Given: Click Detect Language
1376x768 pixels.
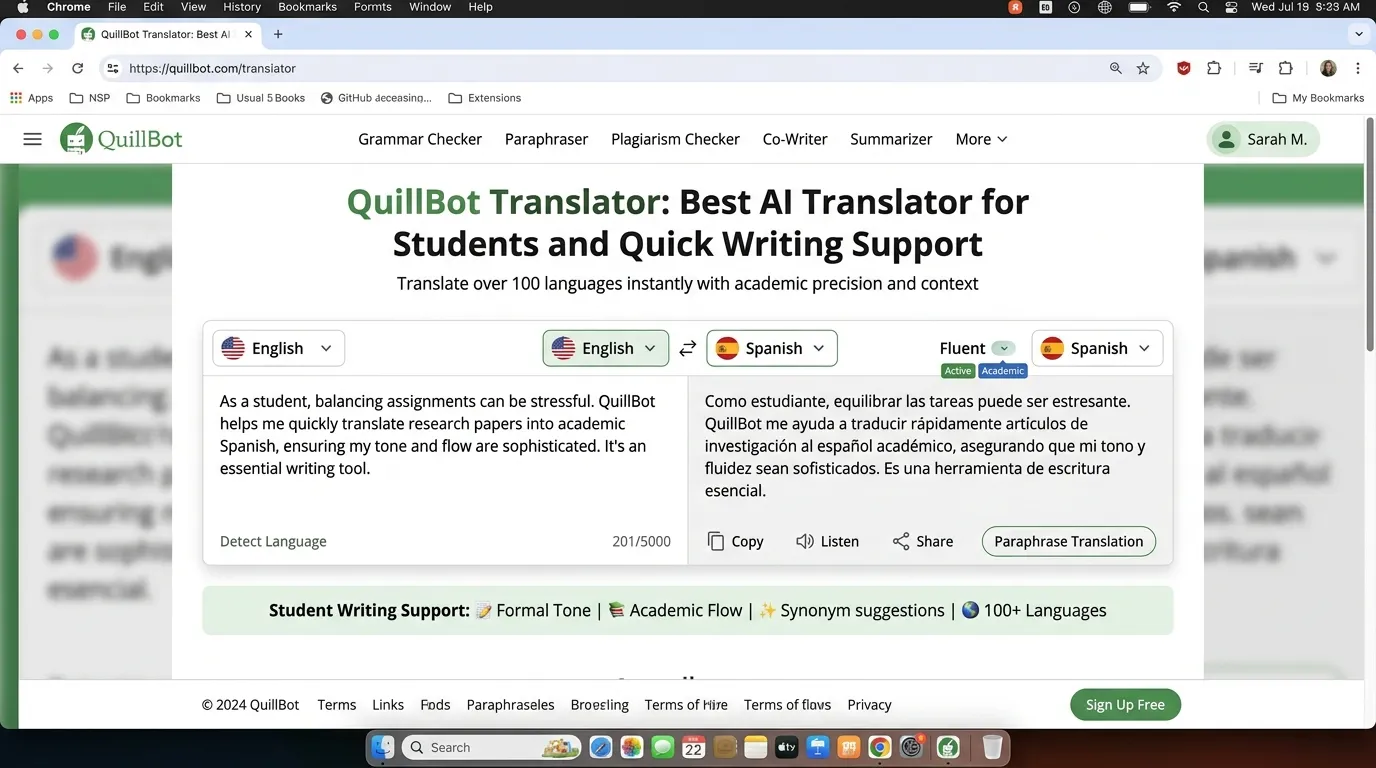Looking at the screenshot, I should pyautogui.click(x=273, y=541).
